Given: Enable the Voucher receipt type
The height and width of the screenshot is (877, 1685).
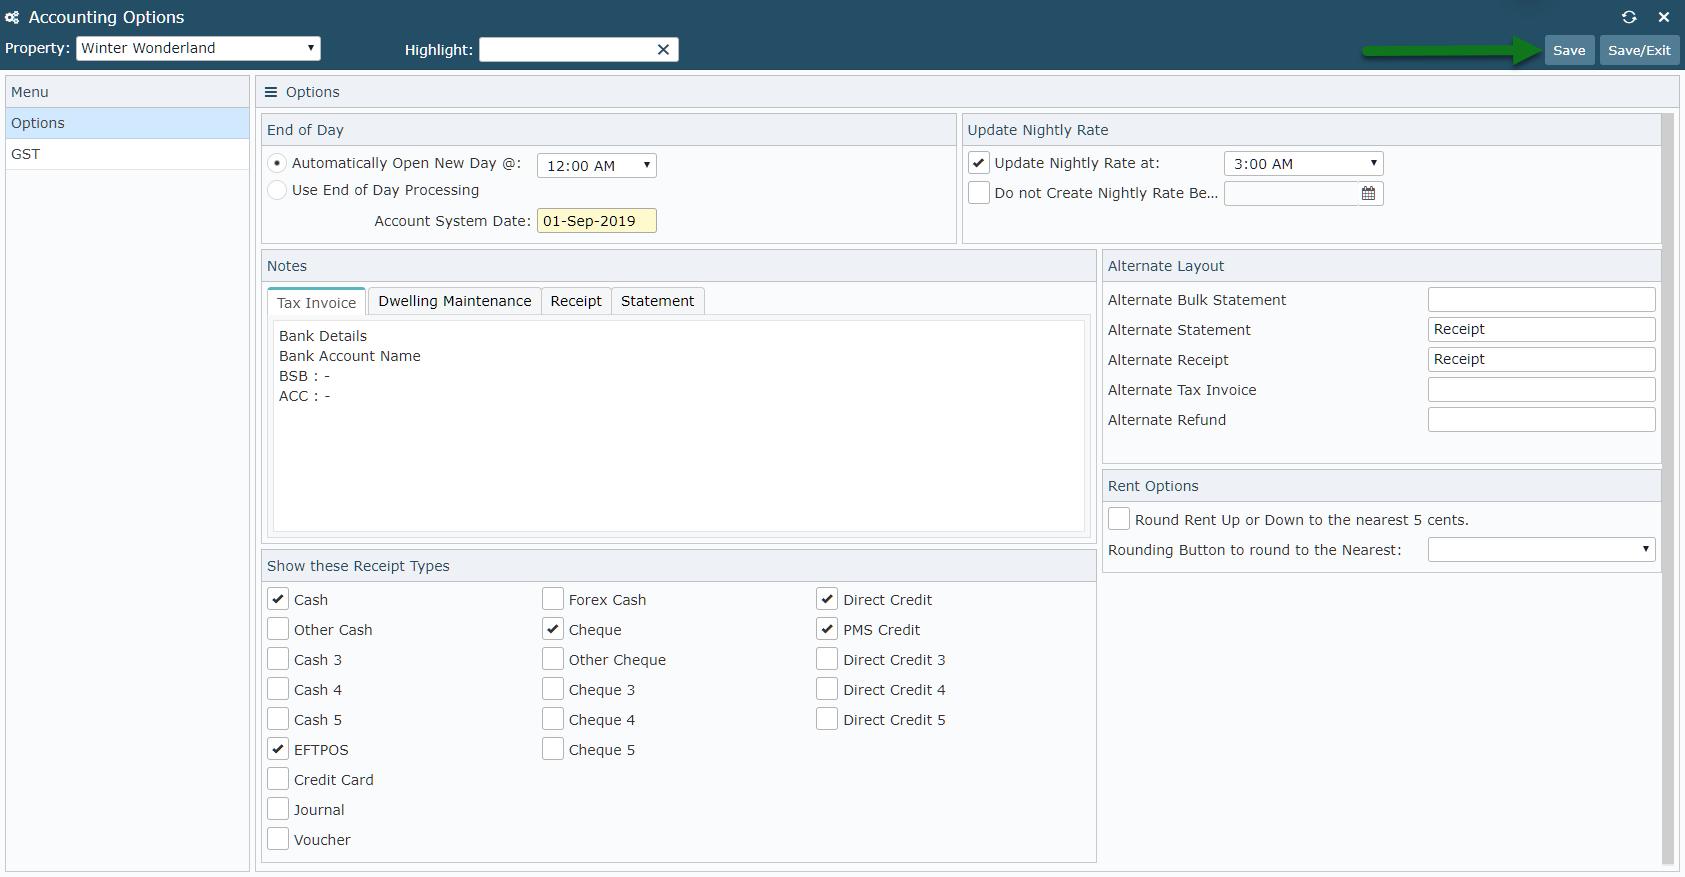Looking at the screenshot, I should pos(278,839).
